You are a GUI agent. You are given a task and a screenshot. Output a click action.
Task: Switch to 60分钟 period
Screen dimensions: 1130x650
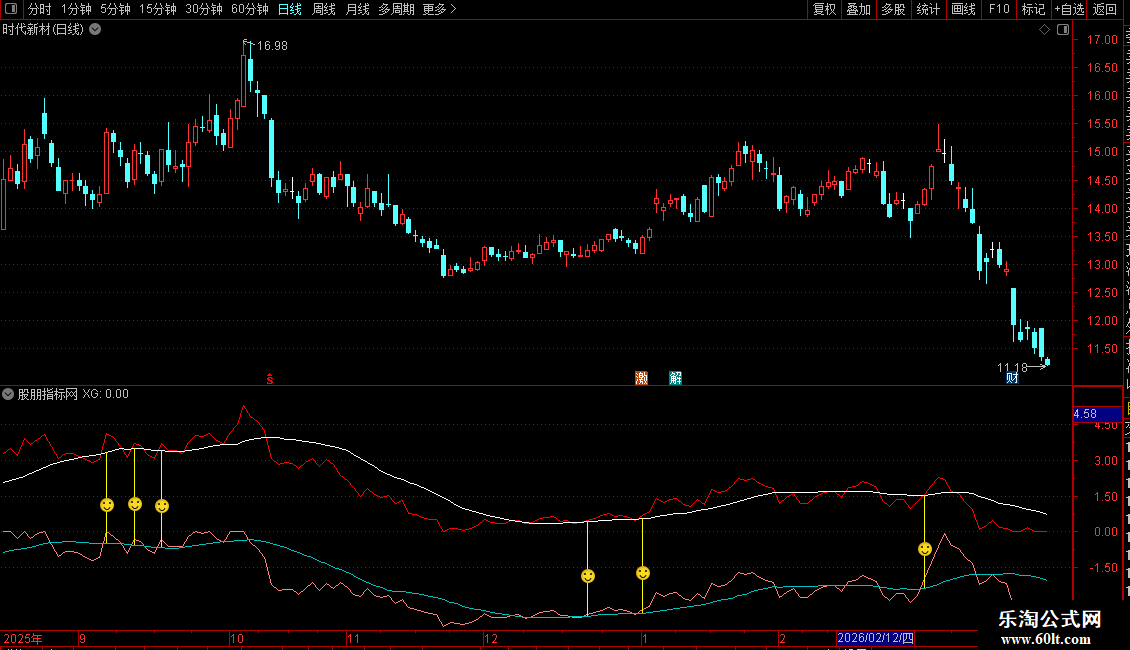point(249,9)
